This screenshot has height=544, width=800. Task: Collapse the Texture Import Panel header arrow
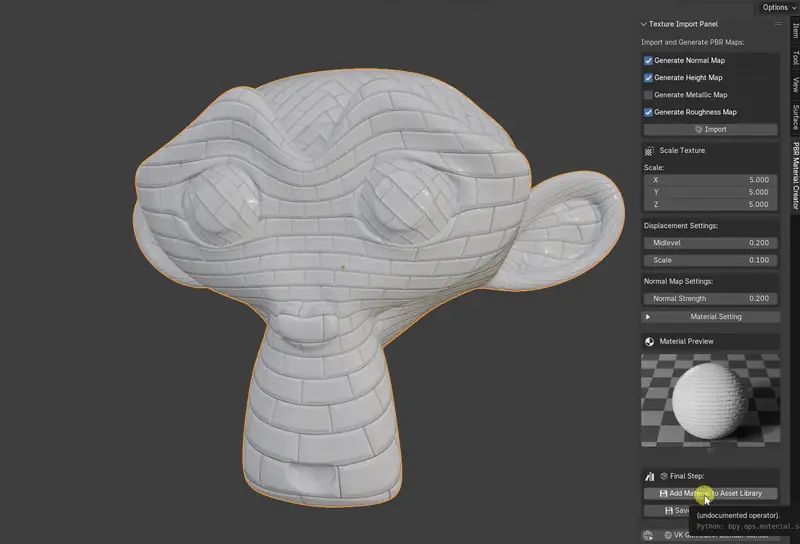click(x=644, y=24)
